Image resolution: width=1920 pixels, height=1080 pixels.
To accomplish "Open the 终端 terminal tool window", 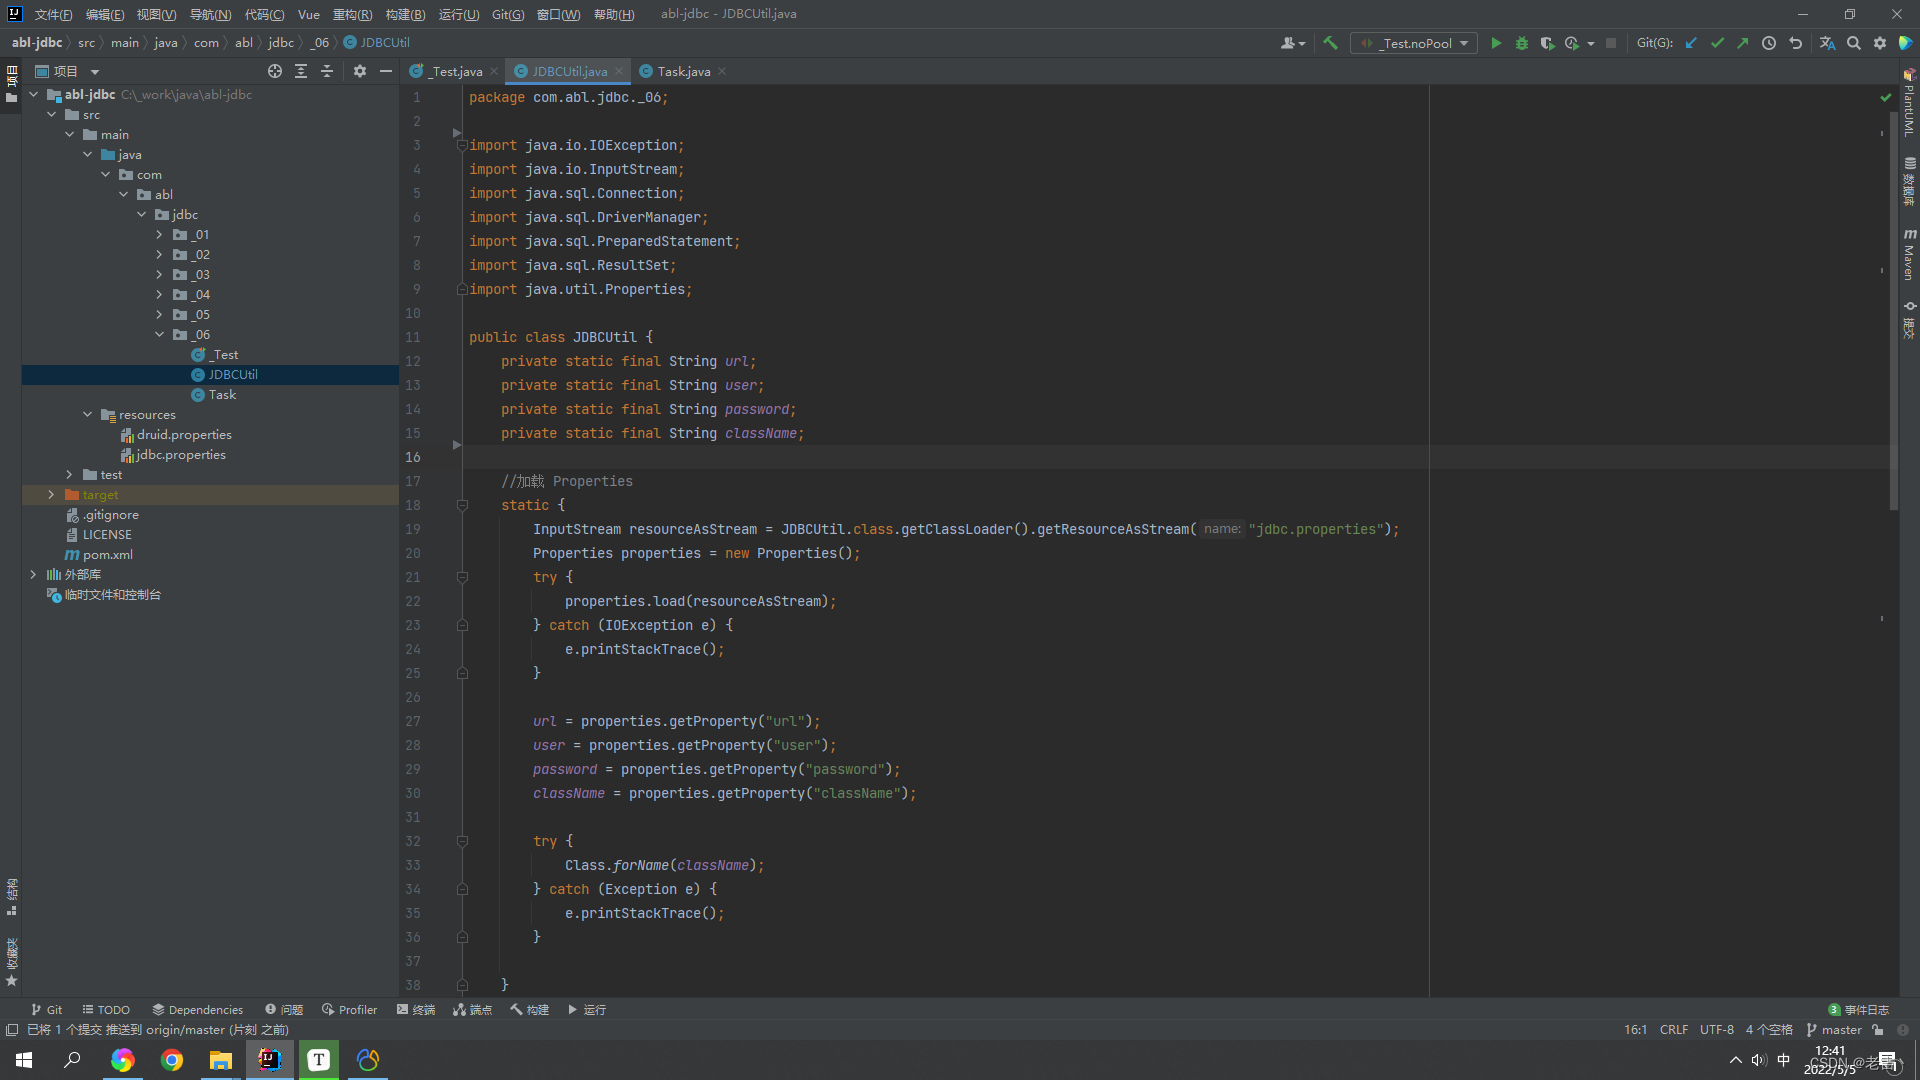I will 416,1010.
